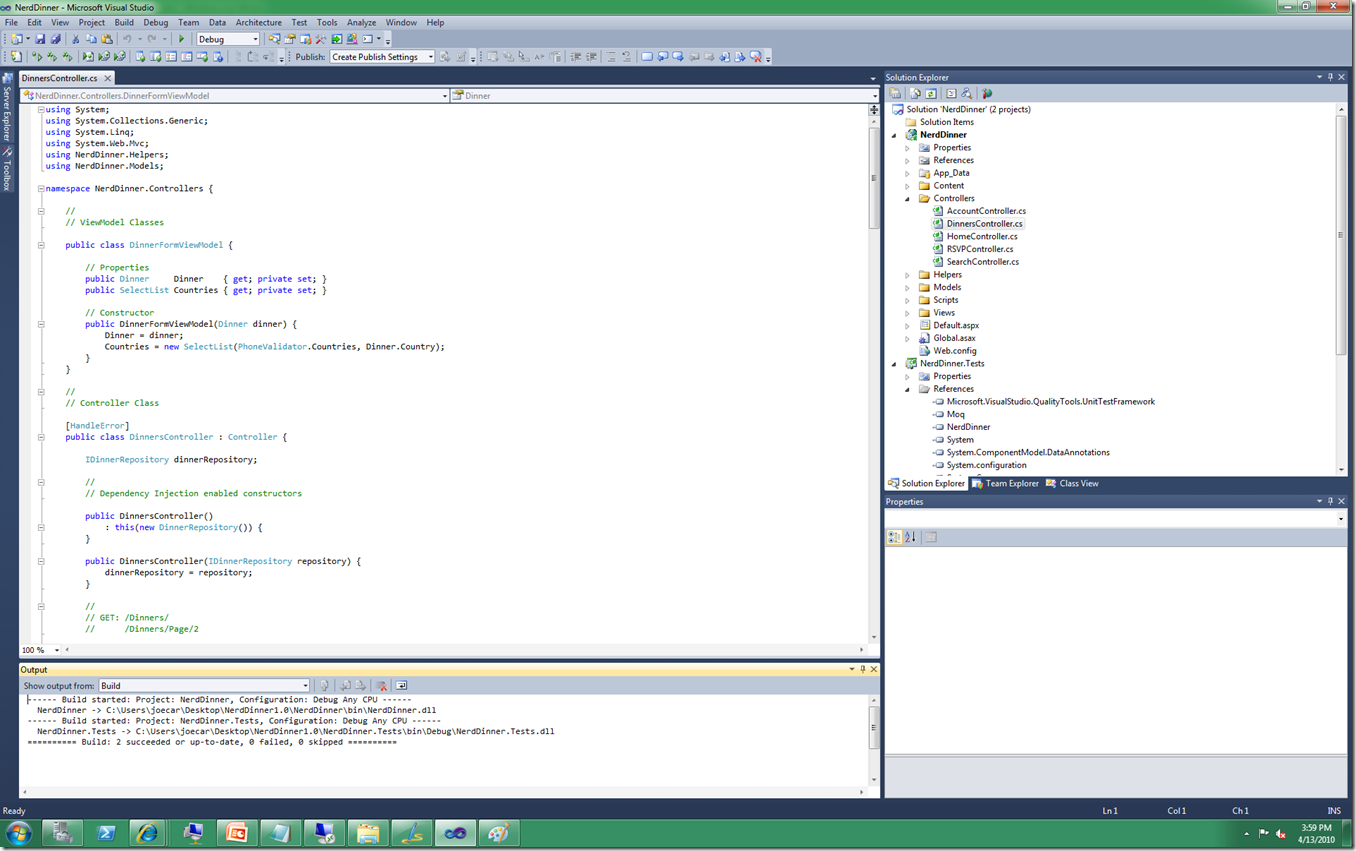Screen dimensions: 1356x851
Task: Click the Moq reference
Action: 955,414
